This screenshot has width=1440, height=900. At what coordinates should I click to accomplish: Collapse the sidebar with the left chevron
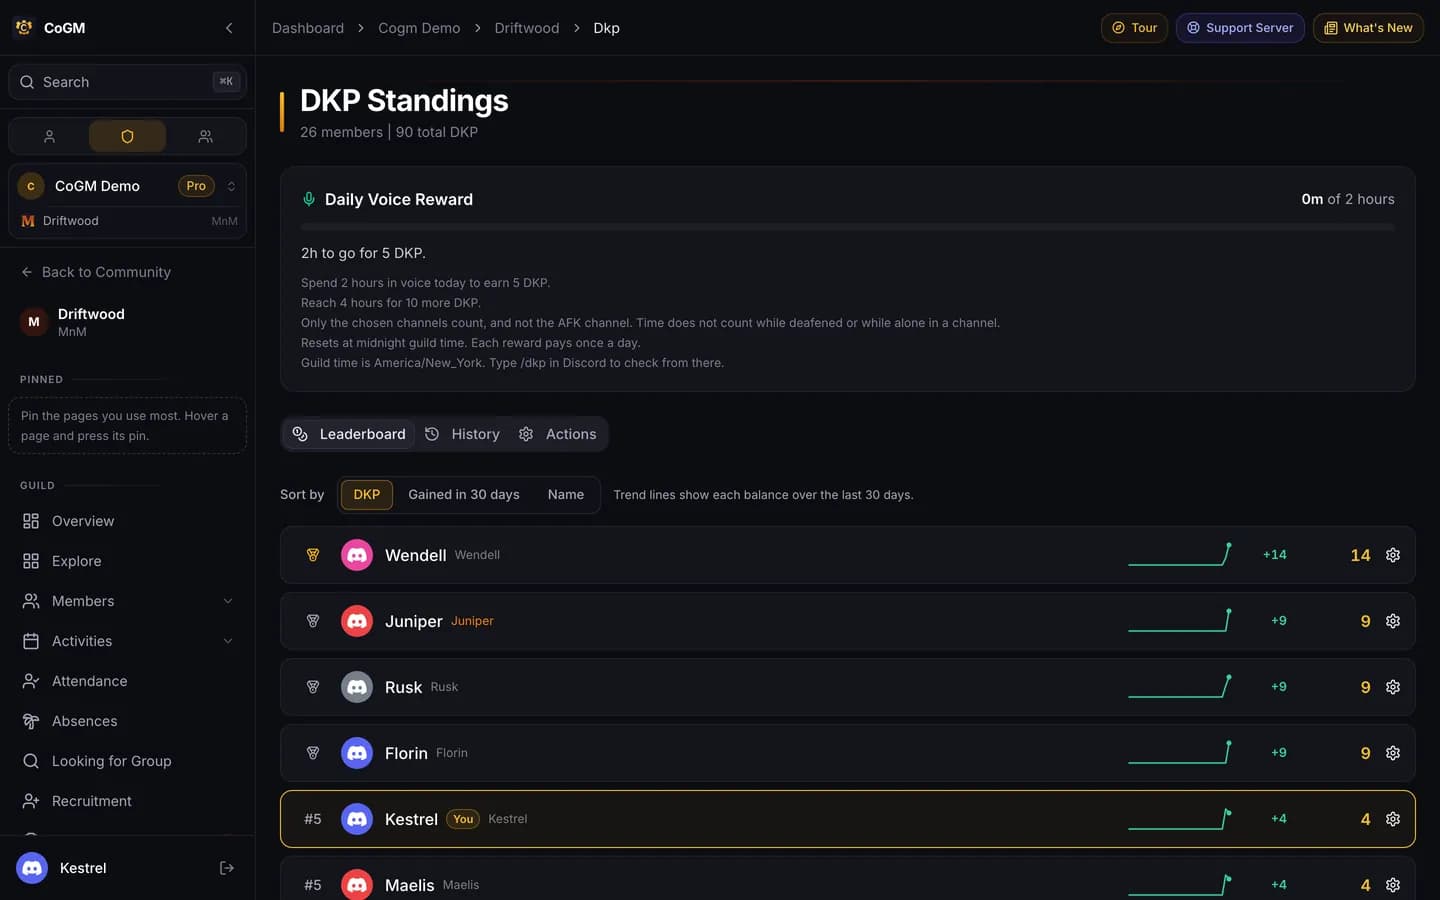coord(229,28)
